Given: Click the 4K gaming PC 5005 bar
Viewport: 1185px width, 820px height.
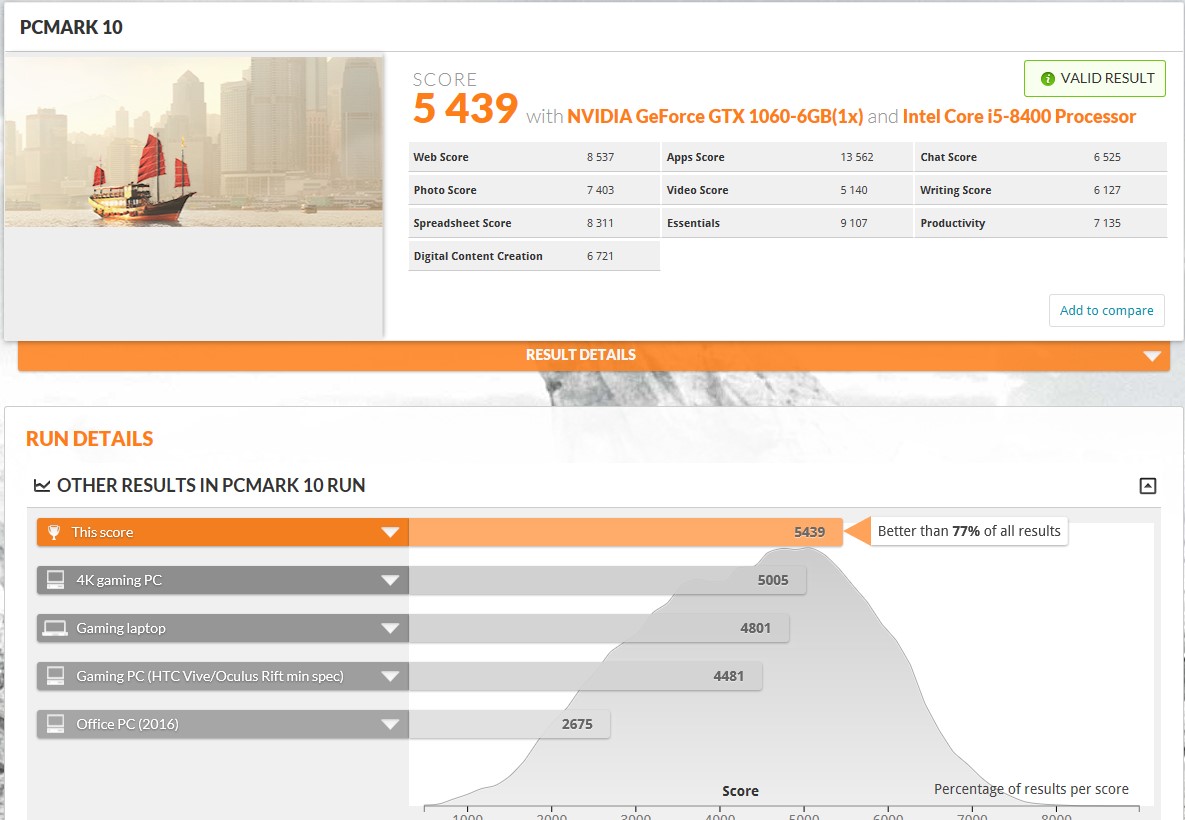Looking at the screenshot, I should [x=608, y=580].
